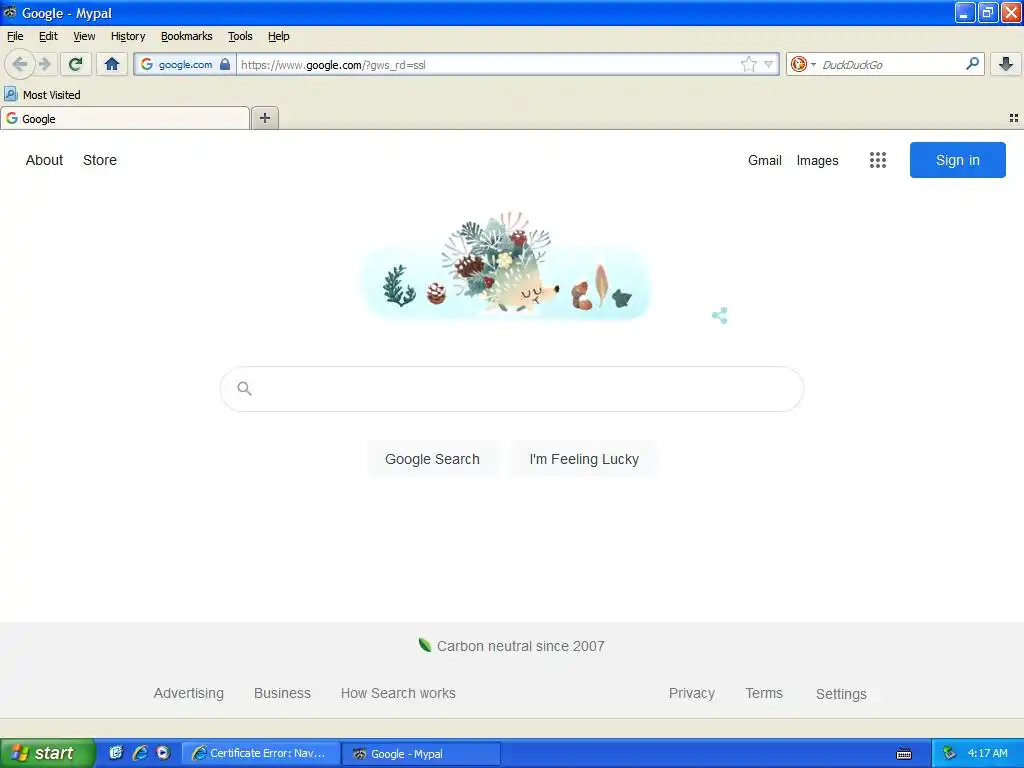Switch to Certificate Error taskbar window
This screenshot has height=768, width=1024.
pyautogui.click(x=261, y=753)
